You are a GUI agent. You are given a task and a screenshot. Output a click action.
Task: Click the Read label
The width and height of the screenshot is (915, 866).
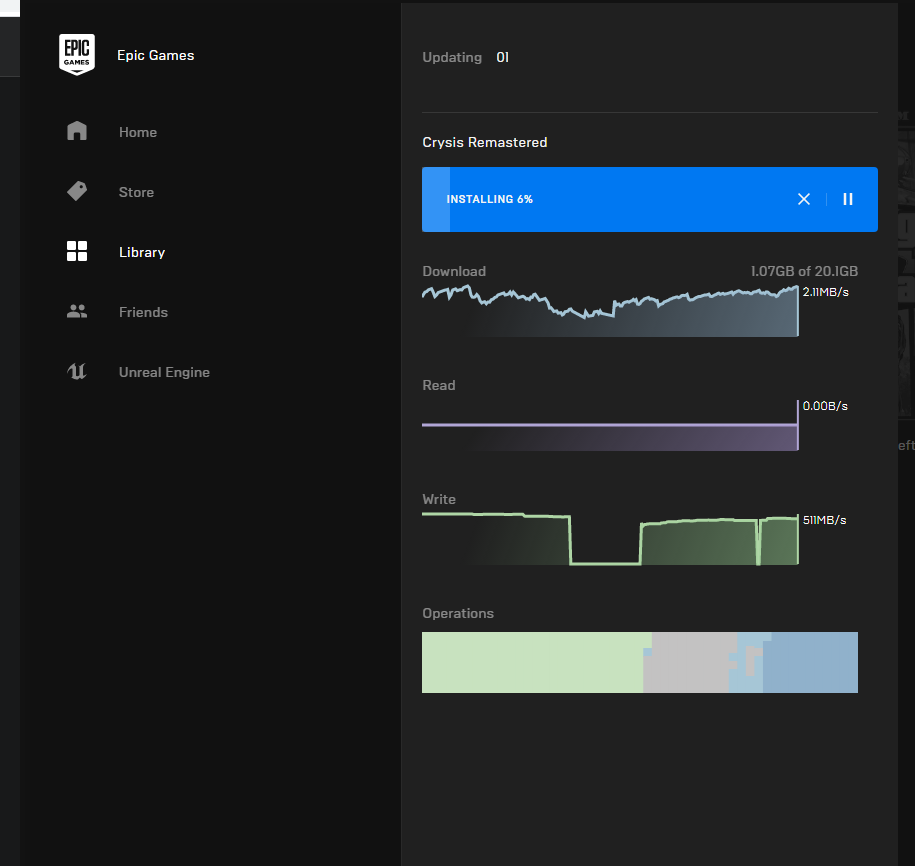(439, 385)
